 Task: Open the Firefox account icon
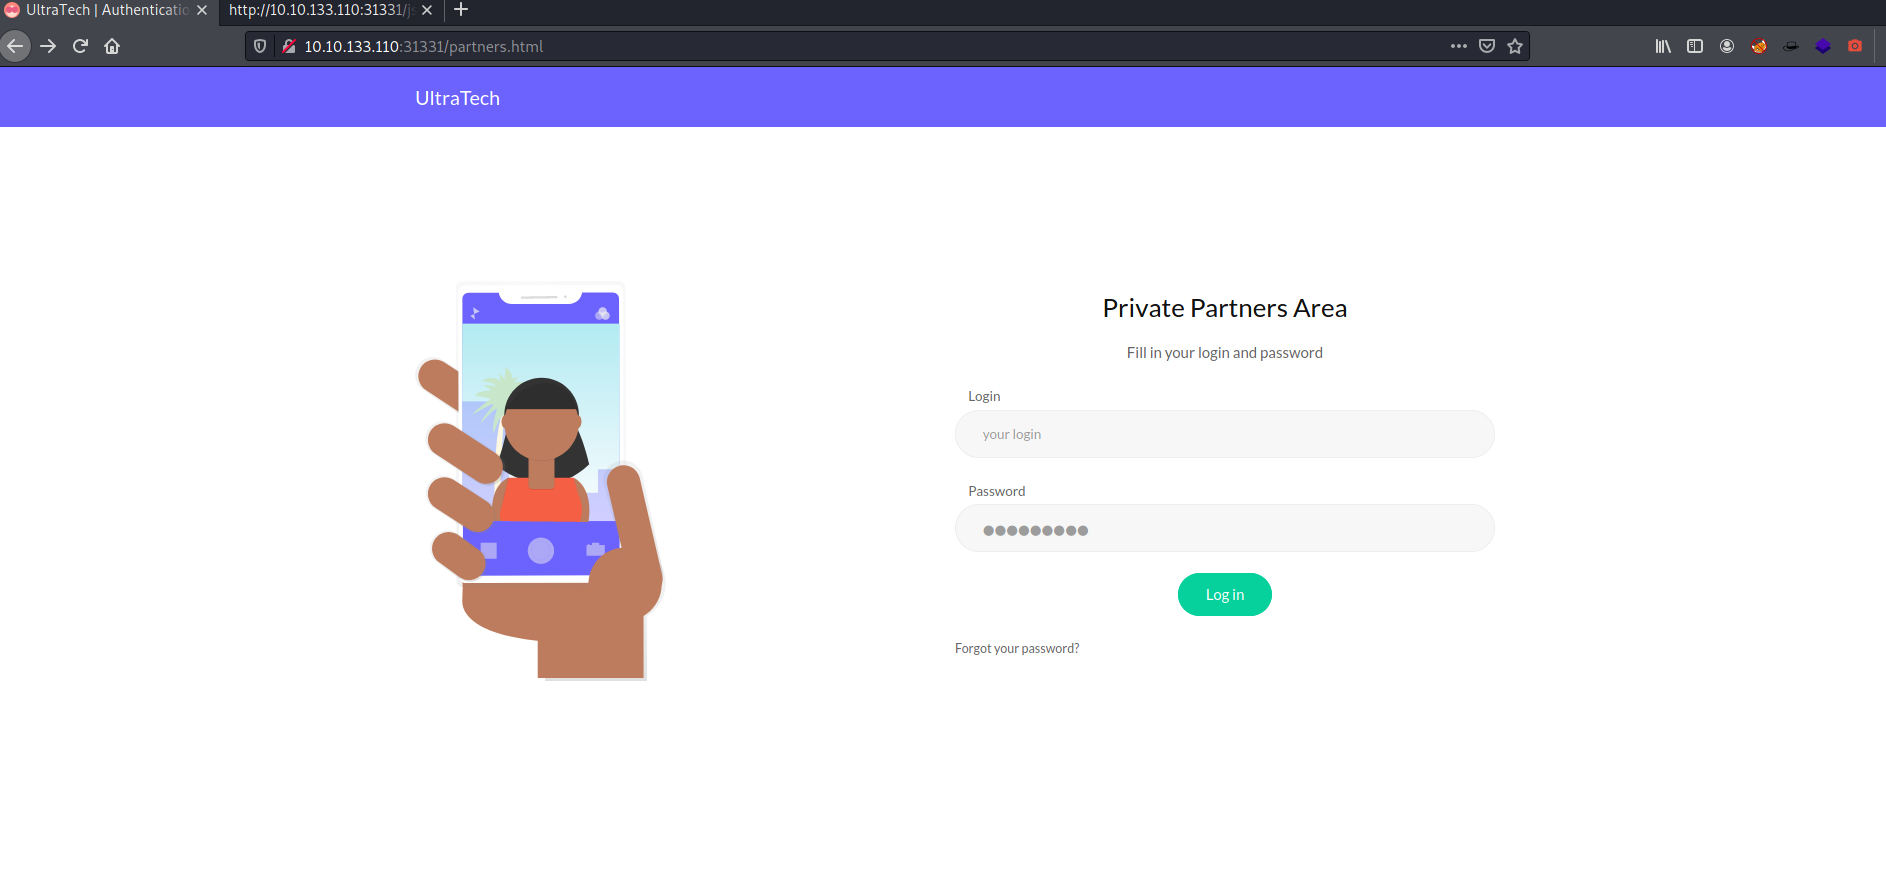pyautogui.click(x=1727, y=46)
